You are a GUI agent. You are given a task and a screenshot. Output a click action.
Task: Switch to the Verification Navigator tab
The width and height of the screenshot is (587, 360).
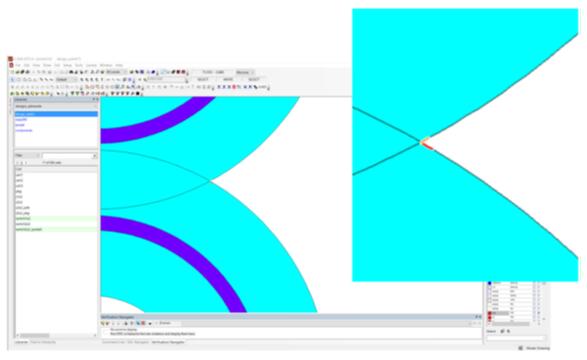click(168, 342)
